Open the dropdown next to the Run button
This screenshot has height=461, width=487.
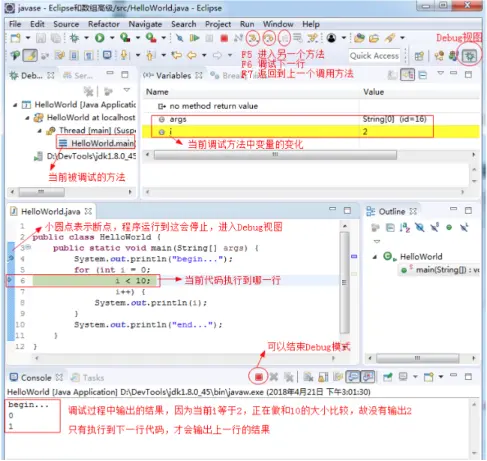point(112,38)
